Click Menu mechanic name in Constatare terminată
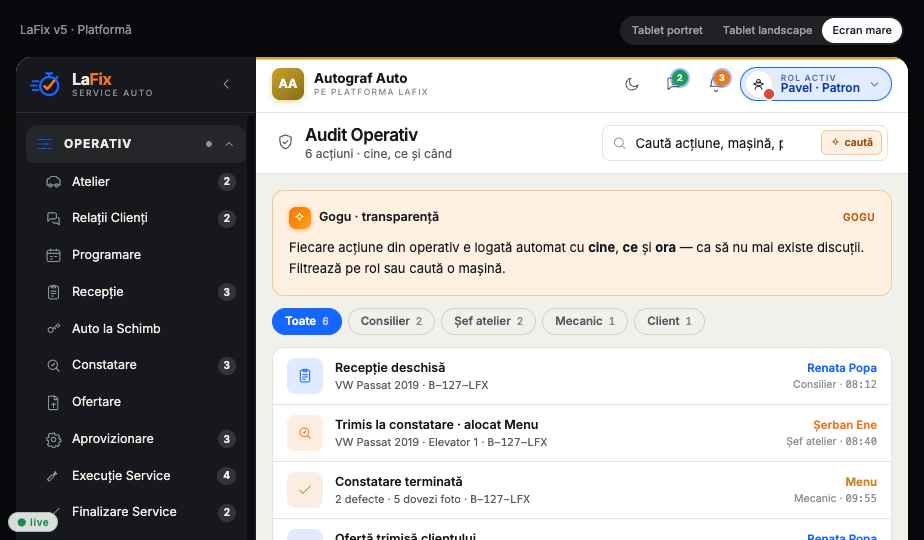 pos(861,482)
